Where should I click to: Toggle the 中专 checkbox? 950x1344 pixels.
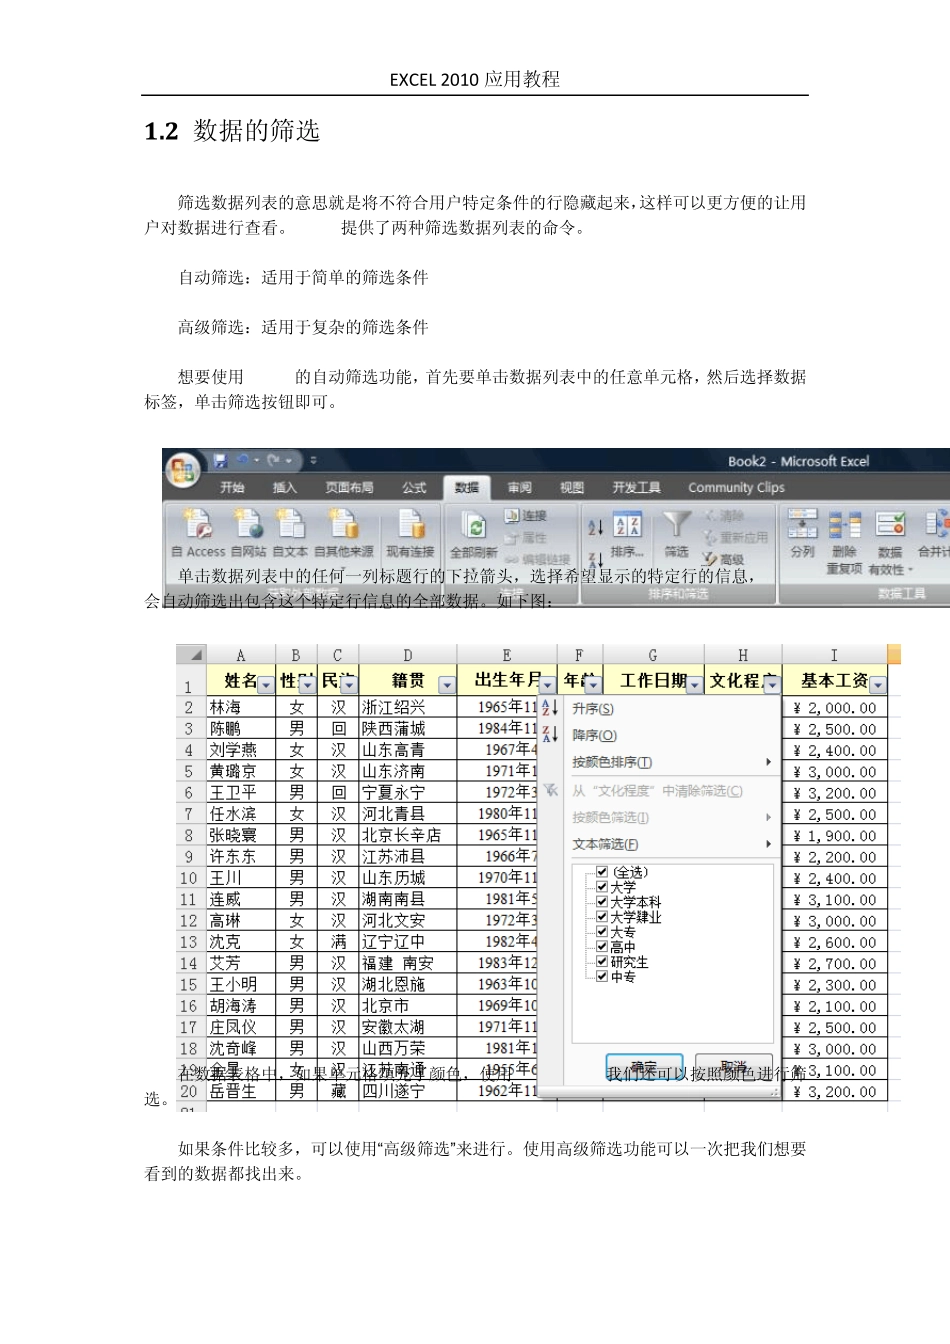point(602,977)
